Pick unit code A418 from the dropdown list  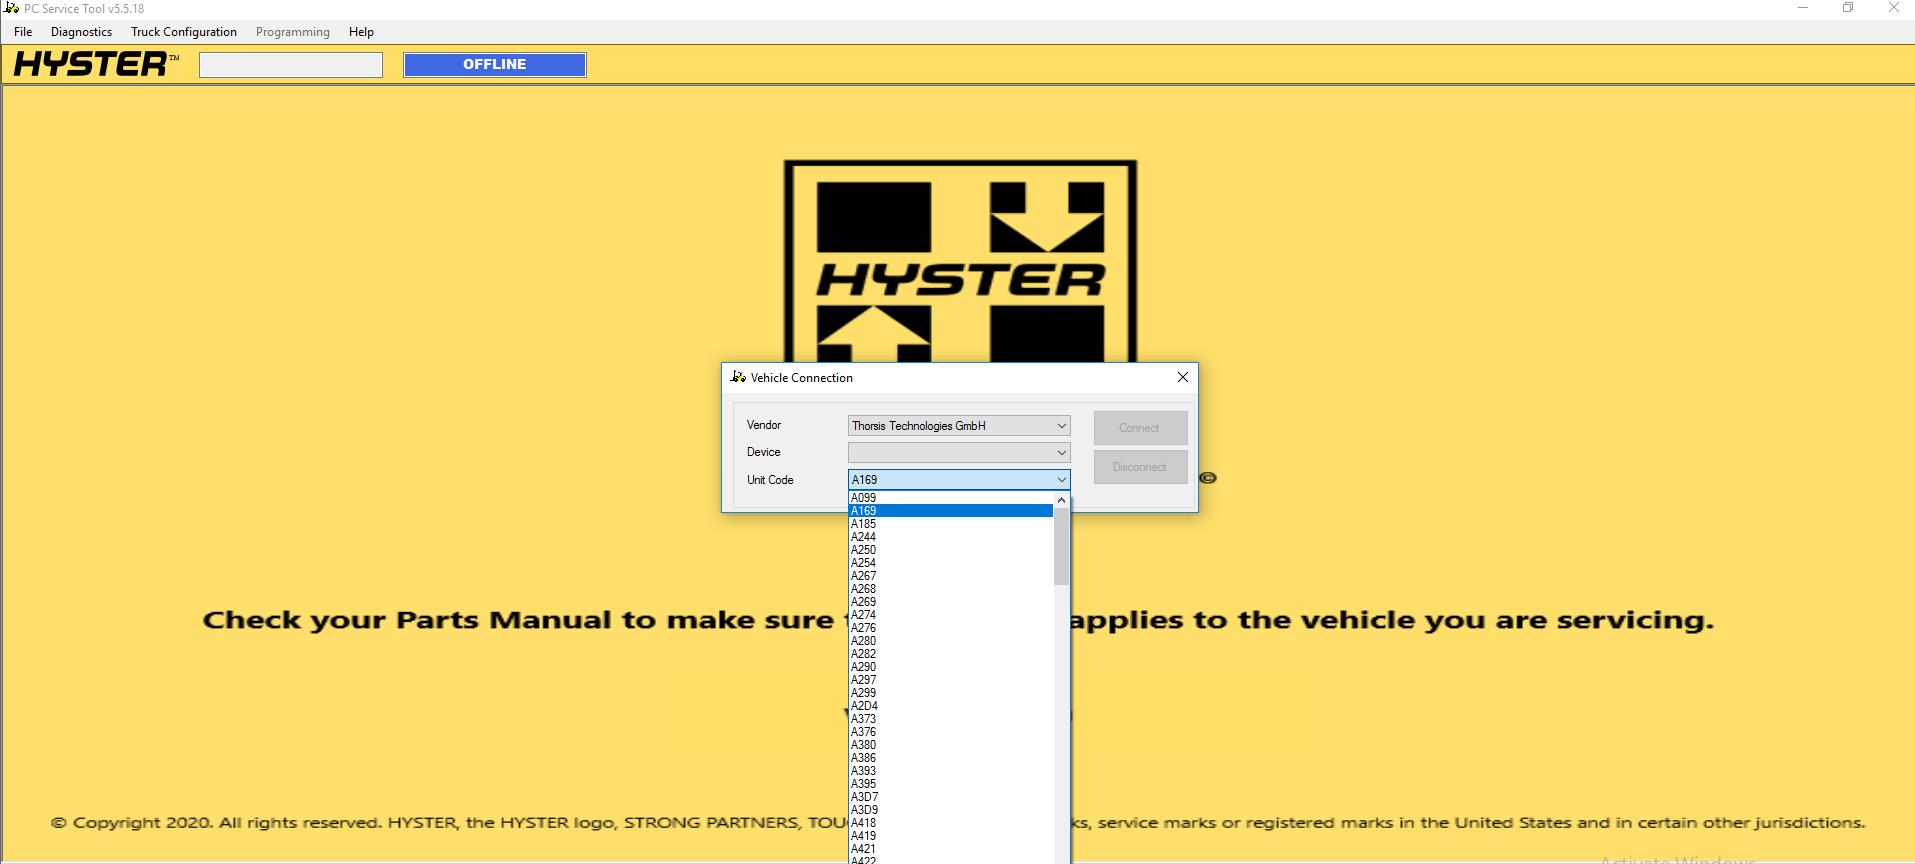point(864,823)
